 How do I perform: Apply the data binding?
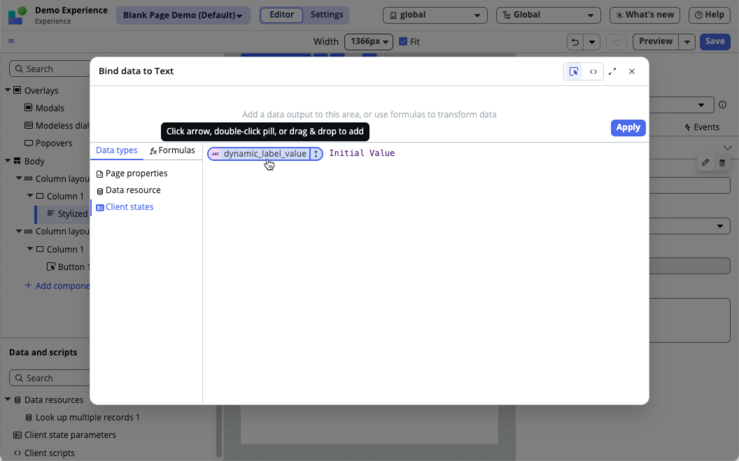628,128
